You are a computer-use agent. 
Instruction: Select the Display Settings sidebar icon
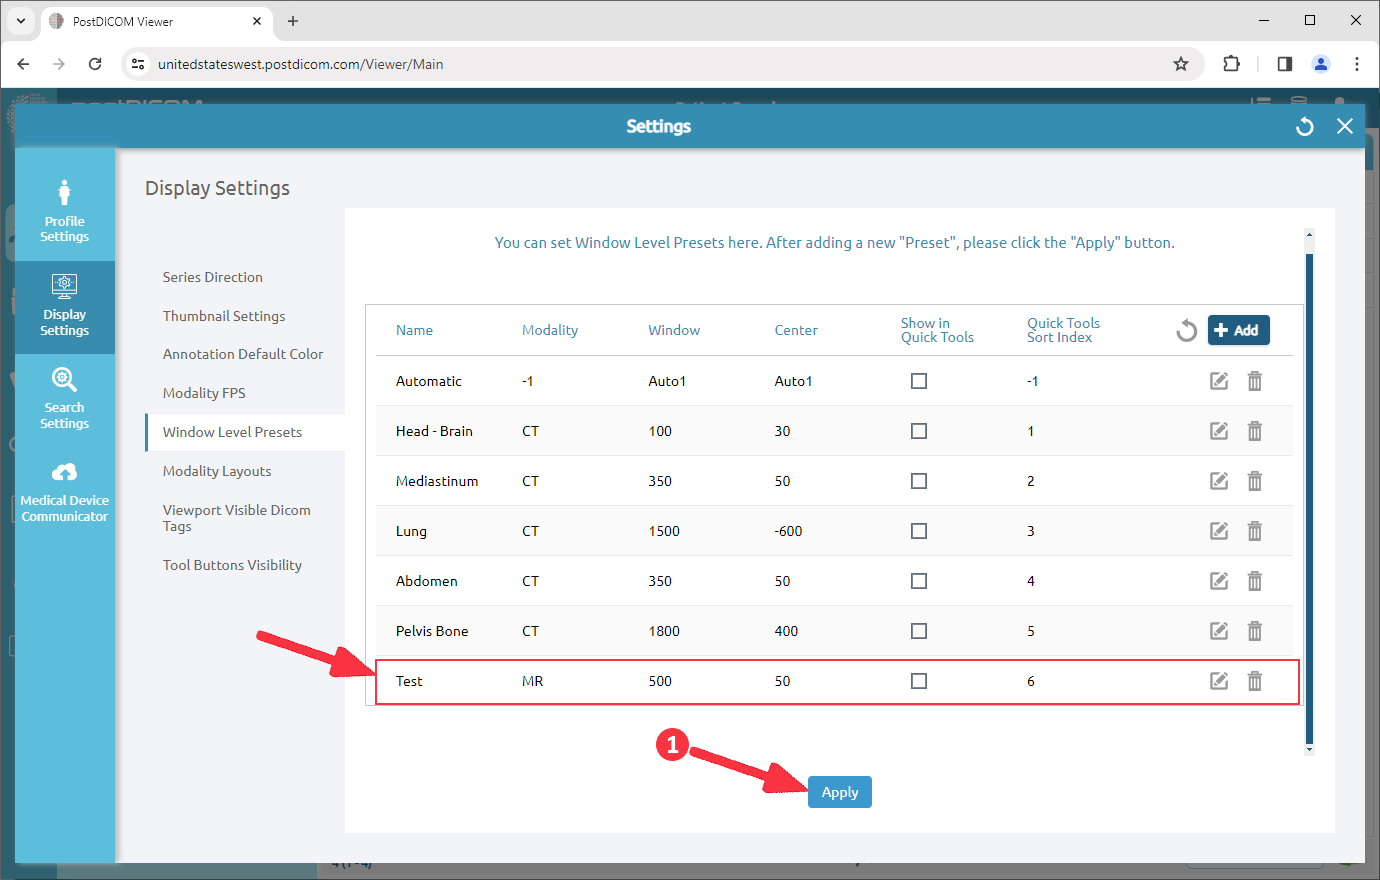[x=64, y=307]
